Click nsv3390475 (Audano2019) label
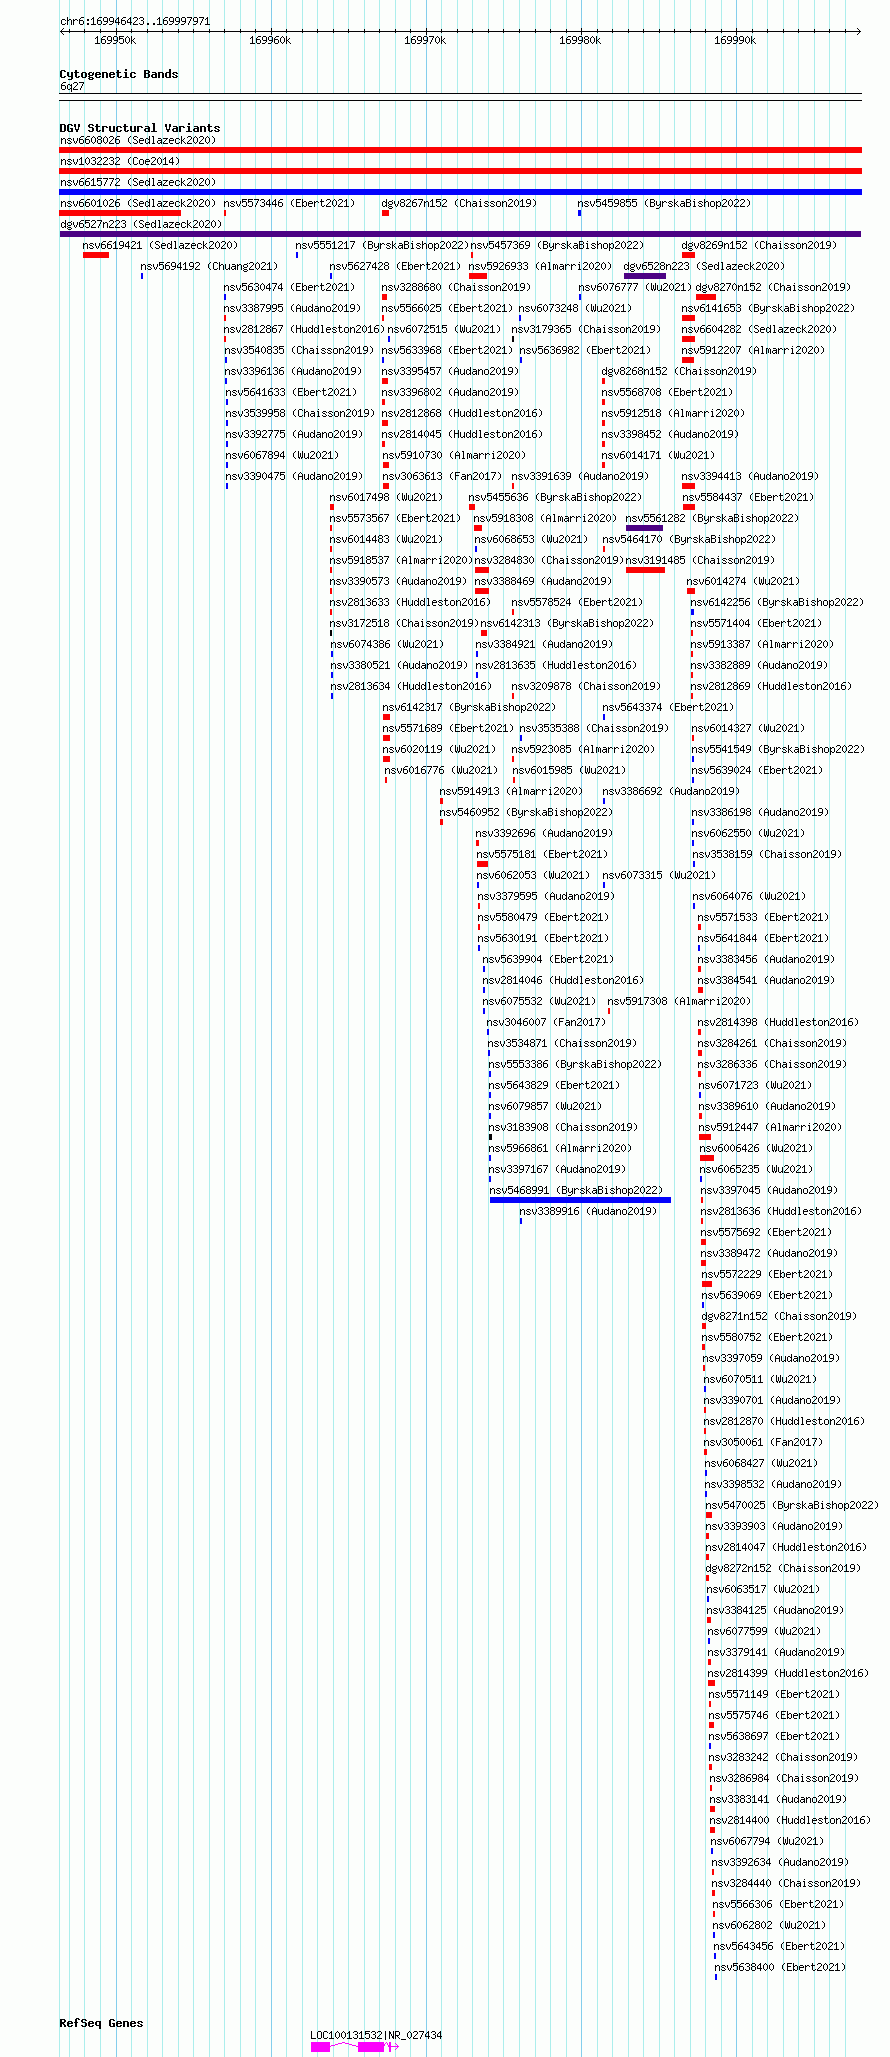The image size is (890, 2057). click(x=294, y=477)
